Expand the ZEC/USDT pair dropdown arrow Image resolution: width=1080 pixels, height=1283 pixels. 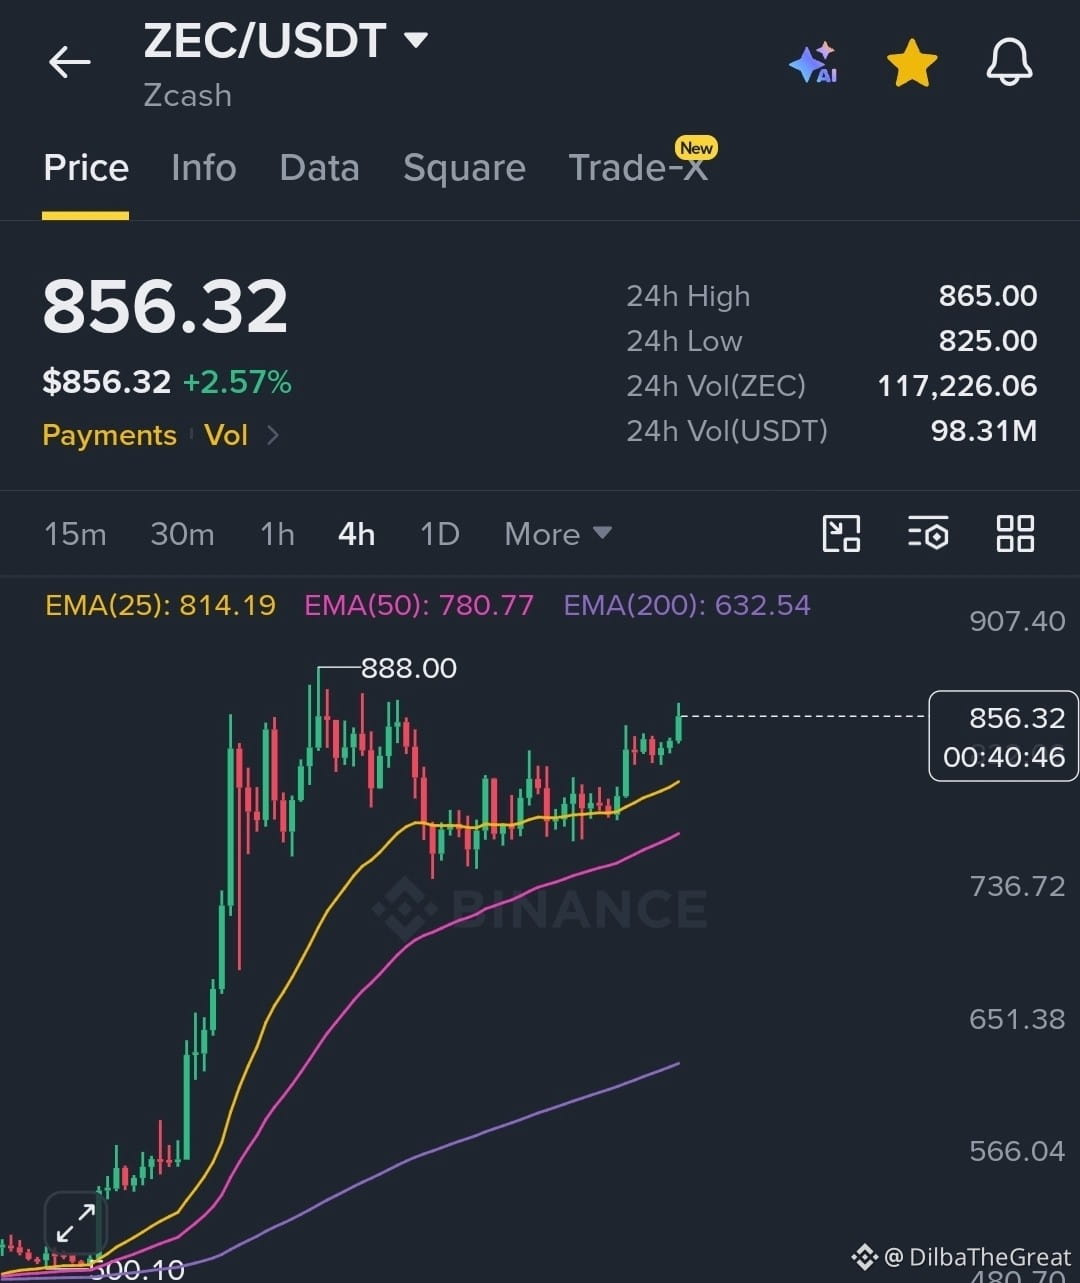[415, 40]
